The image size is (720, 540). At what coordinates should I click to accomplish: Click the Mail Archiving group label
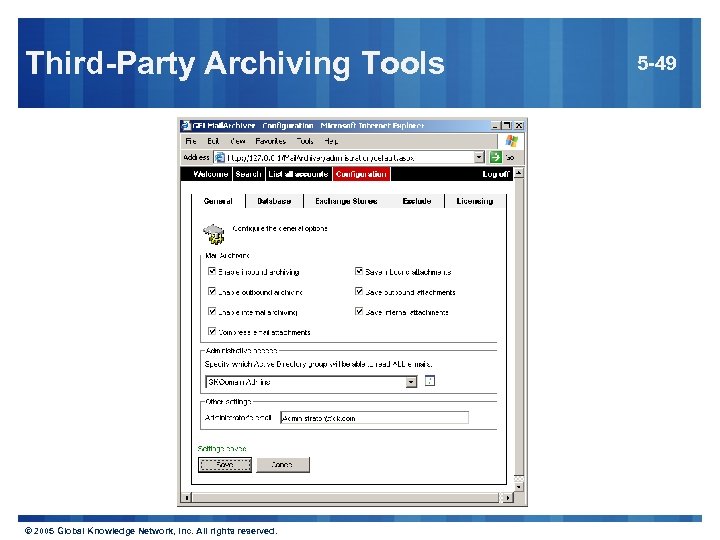[227, 255]
